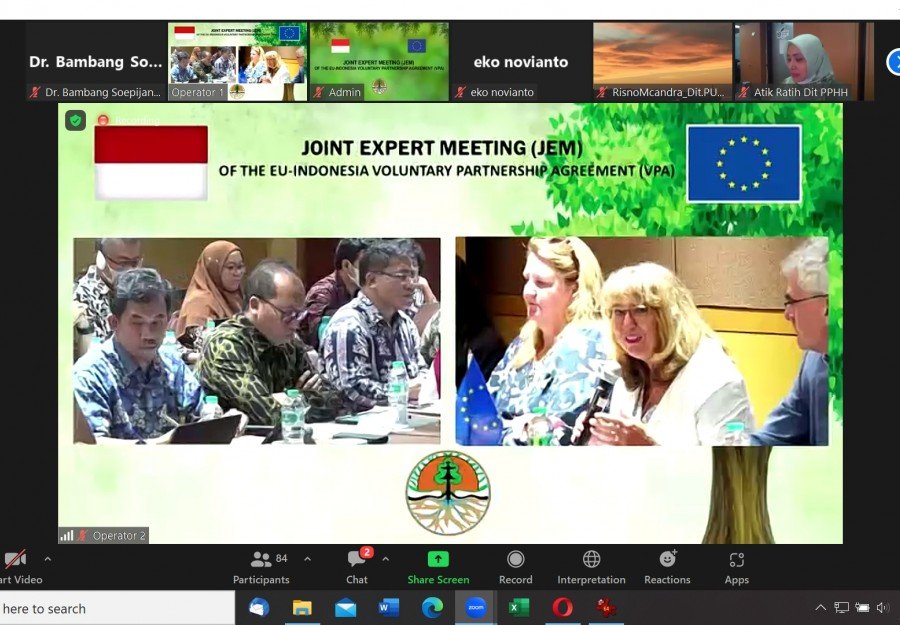
Task: Click the forestry ministry tree logo
Action: point(448,492)
